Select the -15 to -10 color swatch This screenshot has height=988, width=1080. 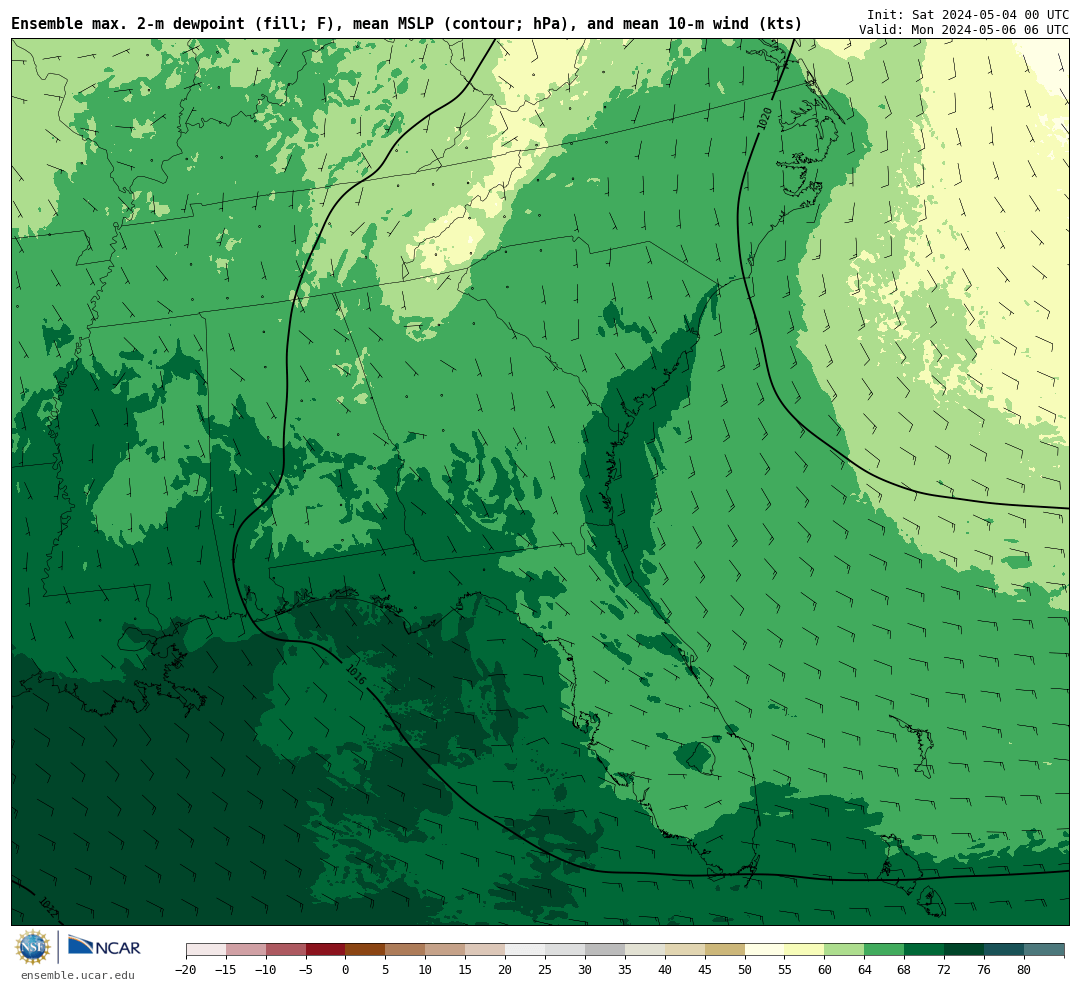point(246,950)
